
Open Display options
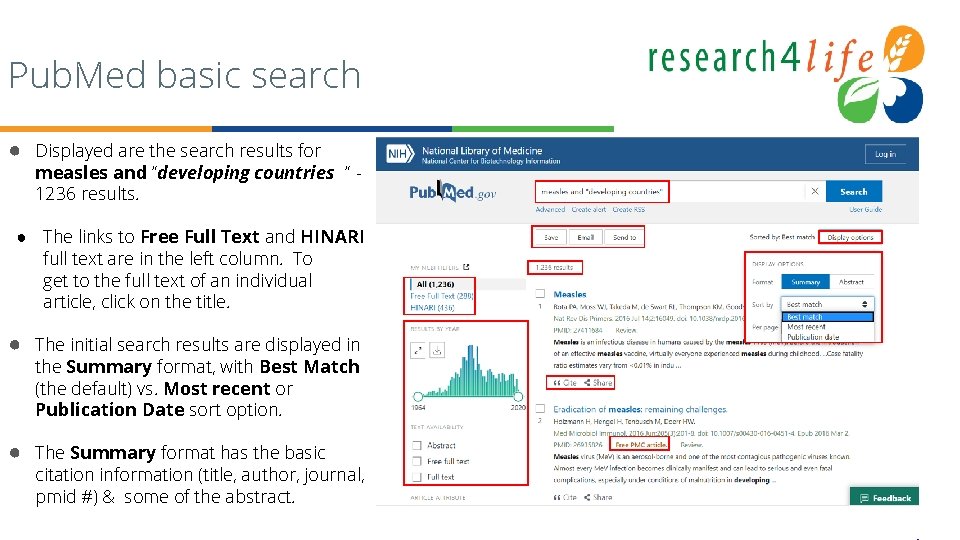point(850,237)
